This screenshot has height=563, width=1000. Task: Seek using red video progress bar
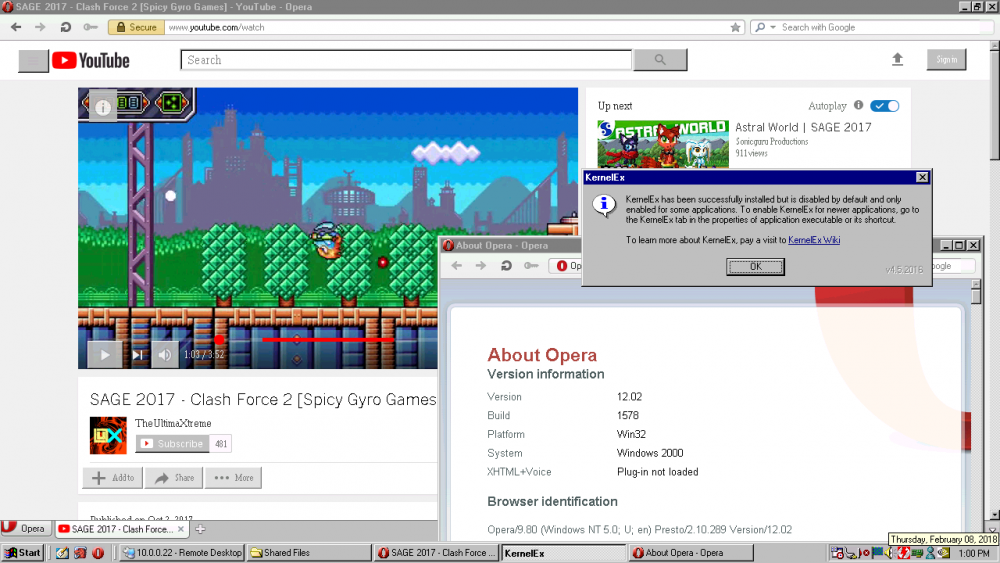327,339
